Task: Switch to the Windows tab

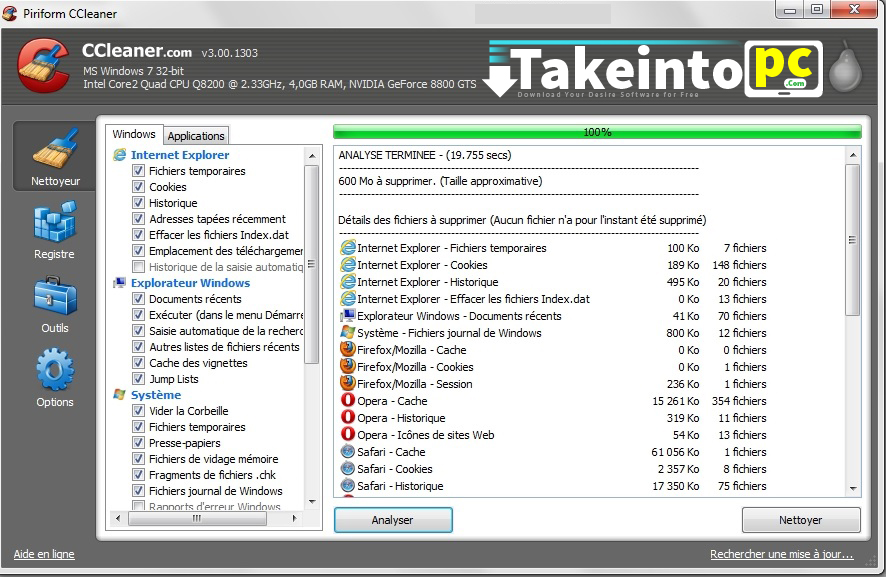Action: click(134, 135)
